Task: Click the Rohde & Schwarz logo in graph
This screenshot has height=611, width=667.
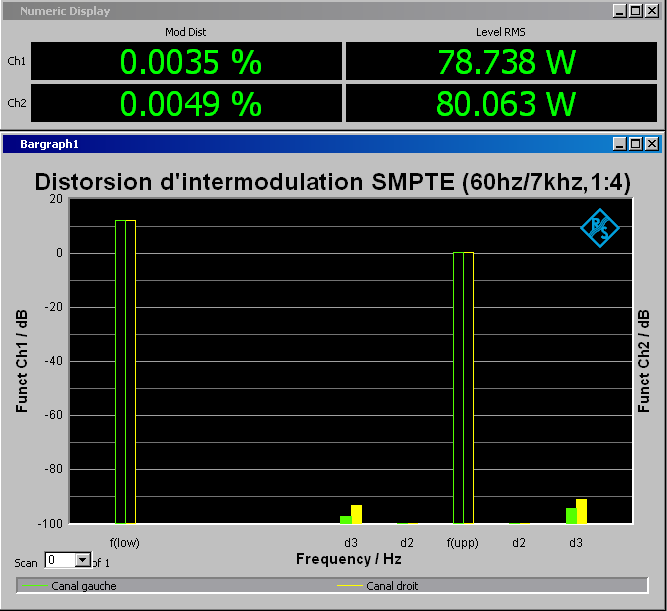Action: click(x=600, y=228)
